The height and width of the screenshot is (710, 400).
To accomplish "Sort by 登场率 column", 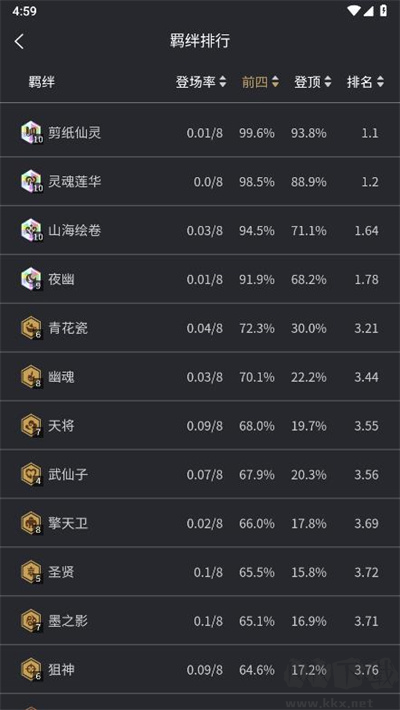I will [201, 82].
